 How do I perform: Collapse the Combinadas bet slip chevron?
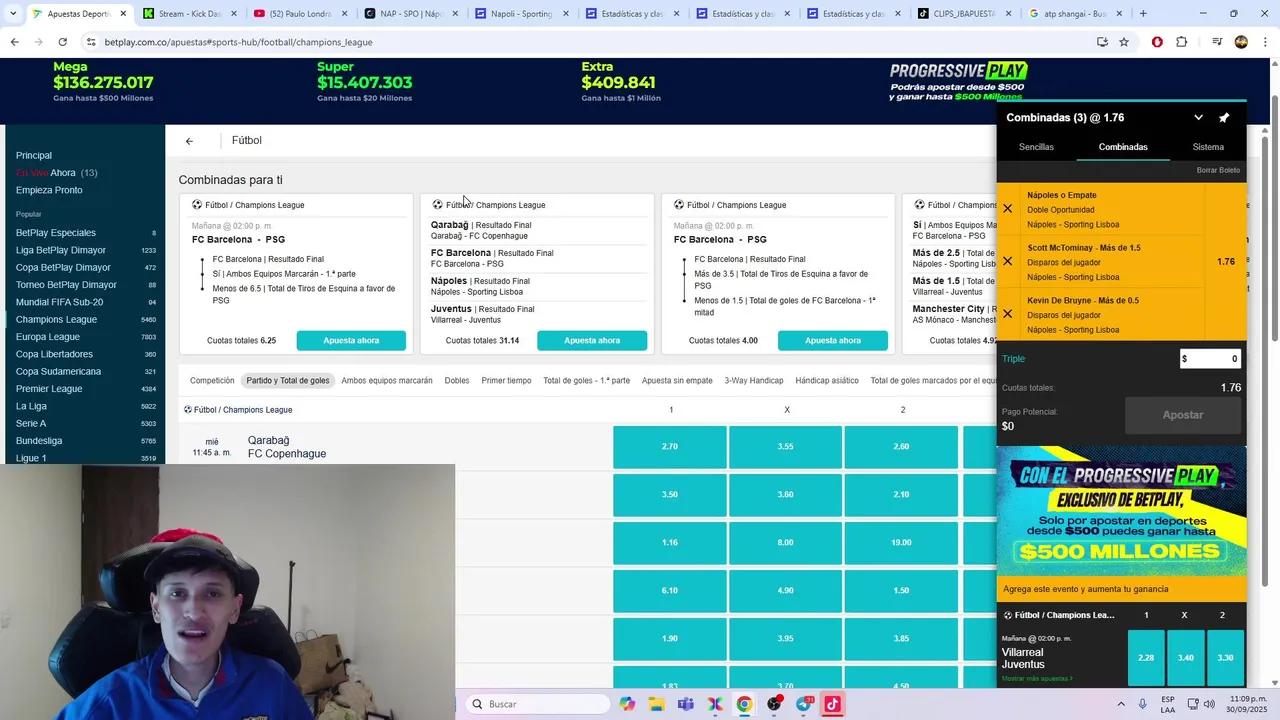pos(1198,118)
